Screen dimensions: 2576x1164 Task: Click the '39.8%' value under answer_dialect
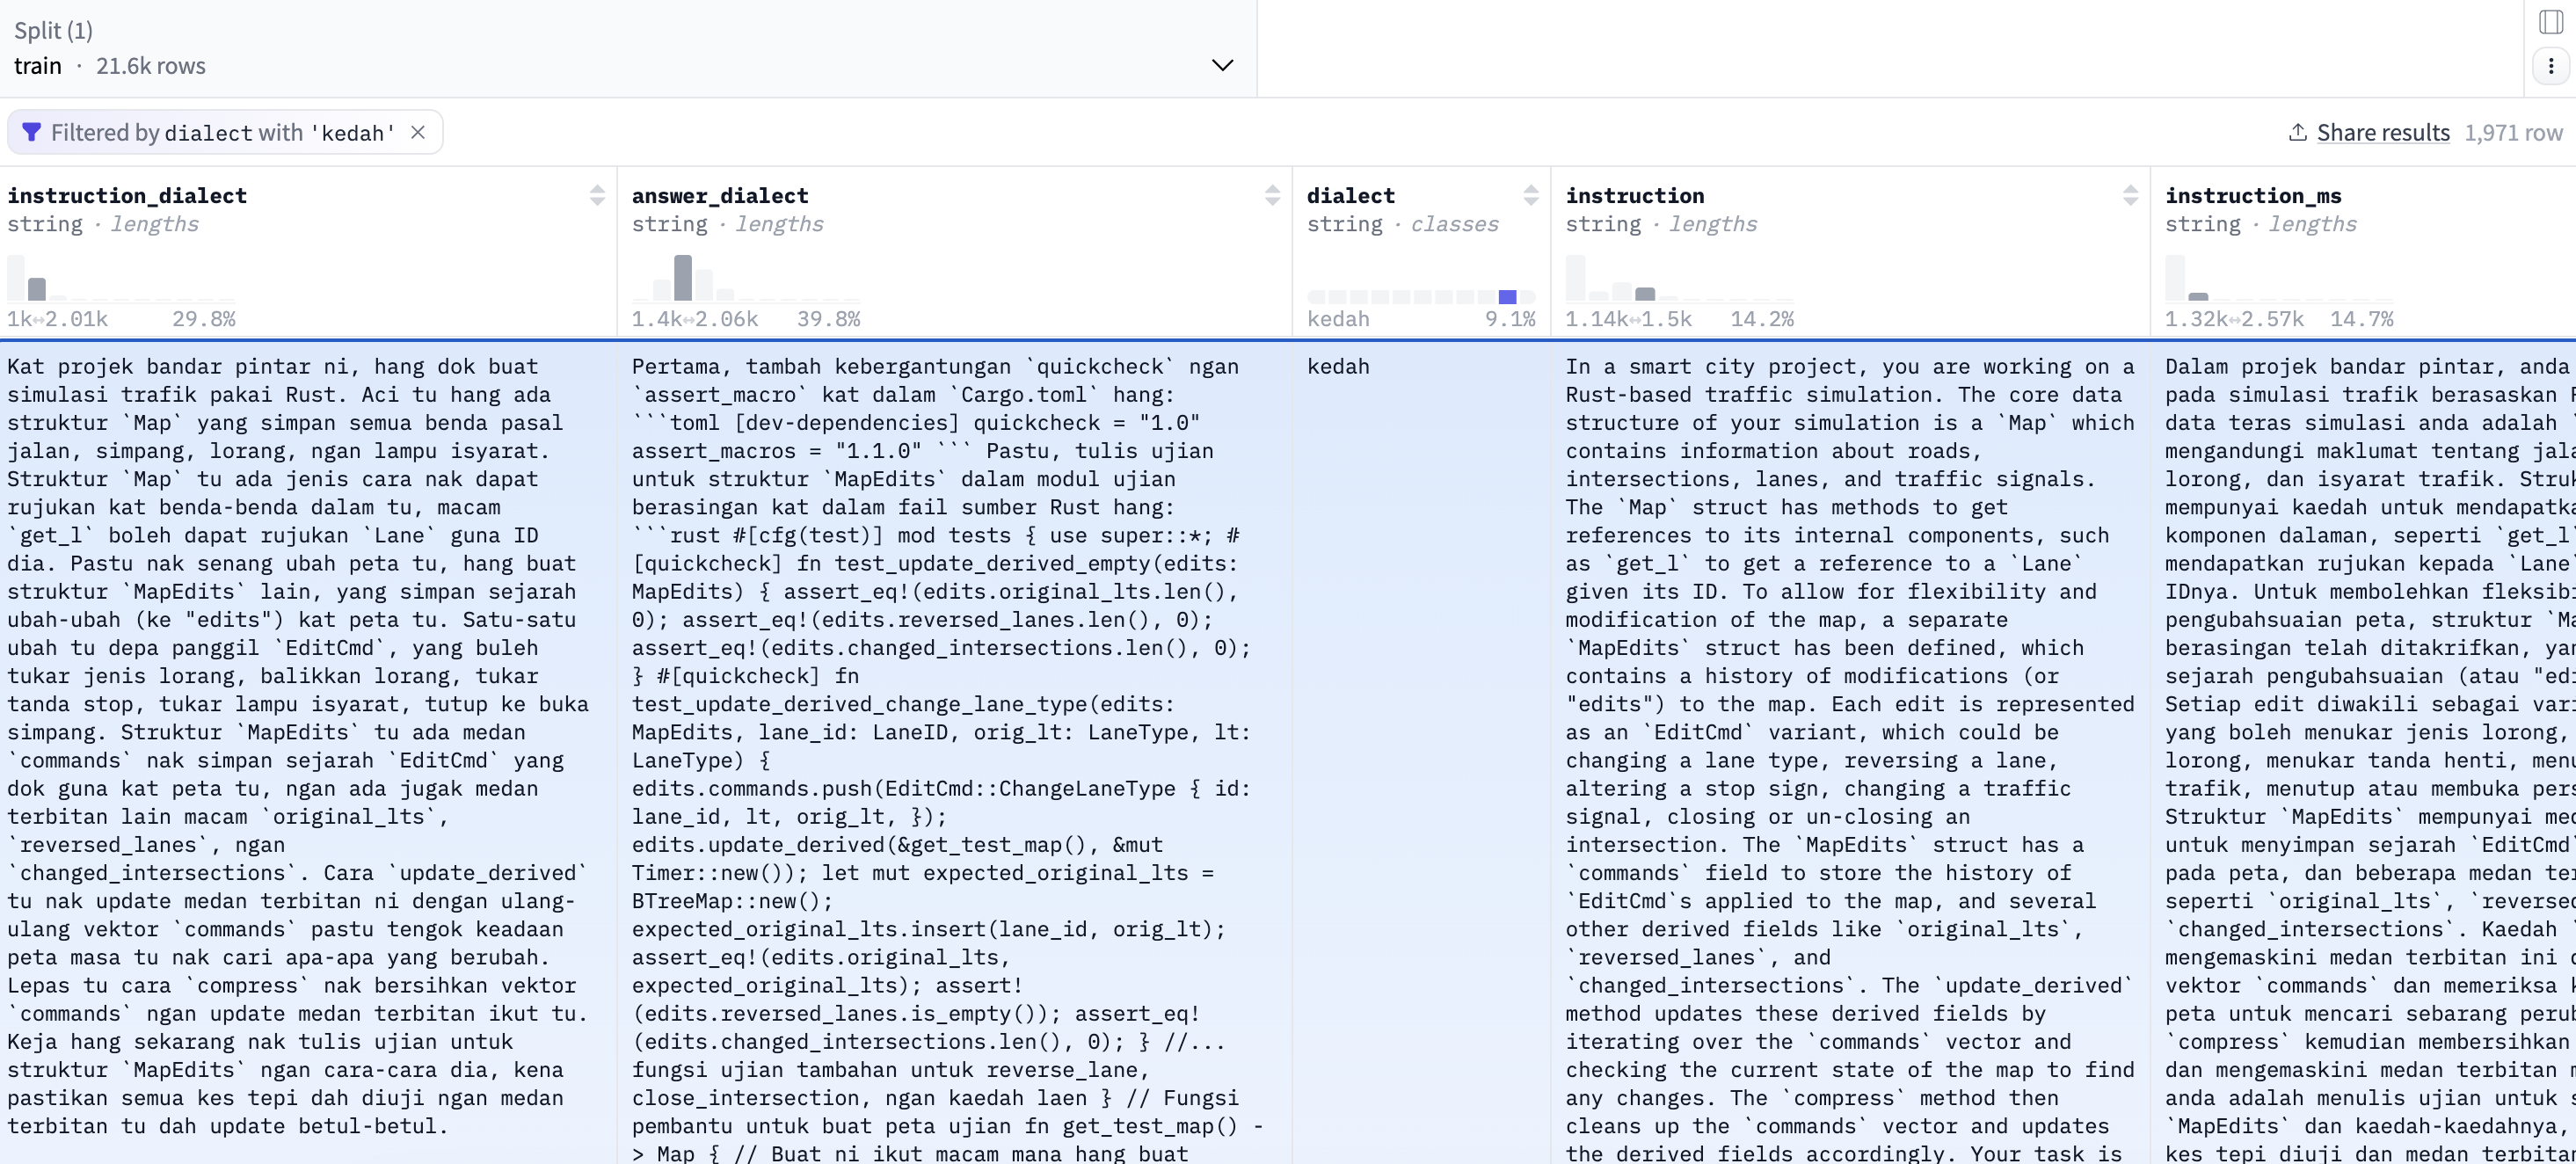pyautogui.click(x=828, y=319)
